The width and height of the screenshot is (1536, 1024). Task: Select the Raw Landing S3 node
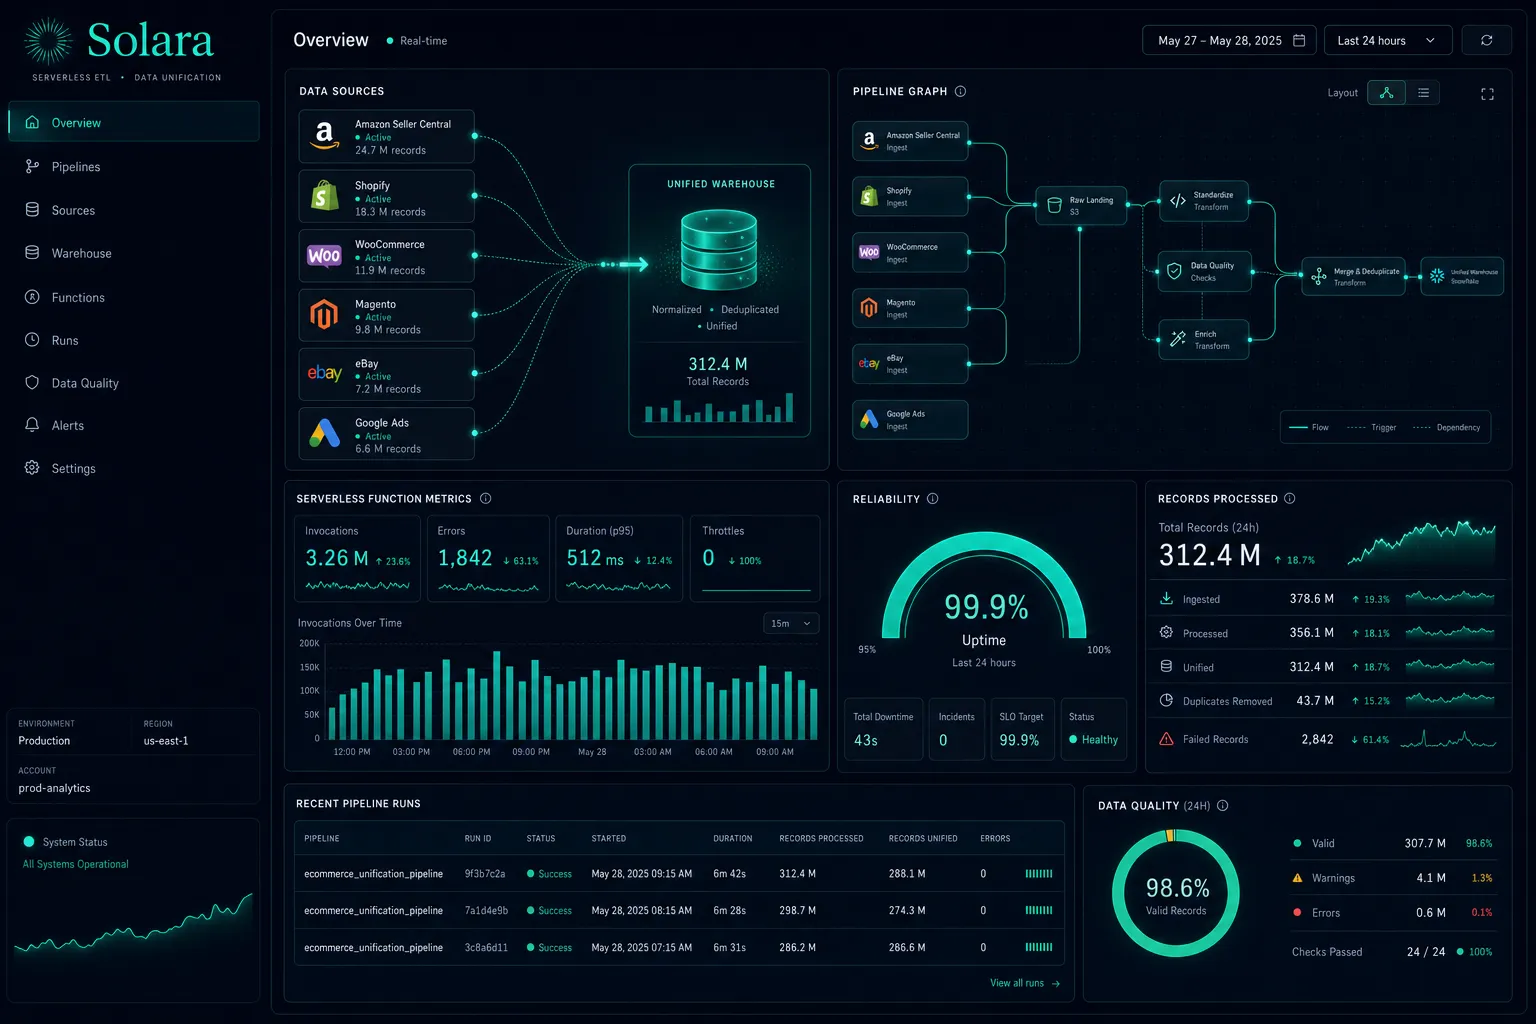click(1081, 205)
